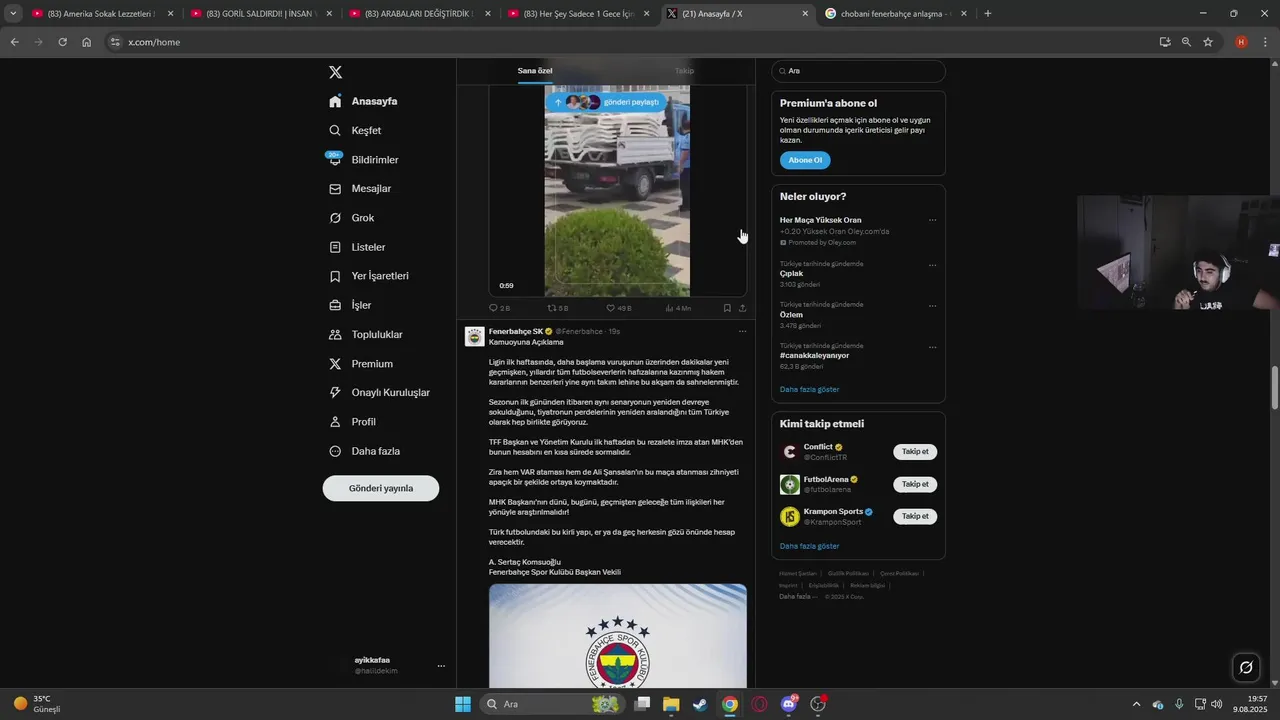Image resolution: width=1280 pixels, height=720 pixels.
Task: Switch to Sana özel tab
Action: tap(535, 71)
